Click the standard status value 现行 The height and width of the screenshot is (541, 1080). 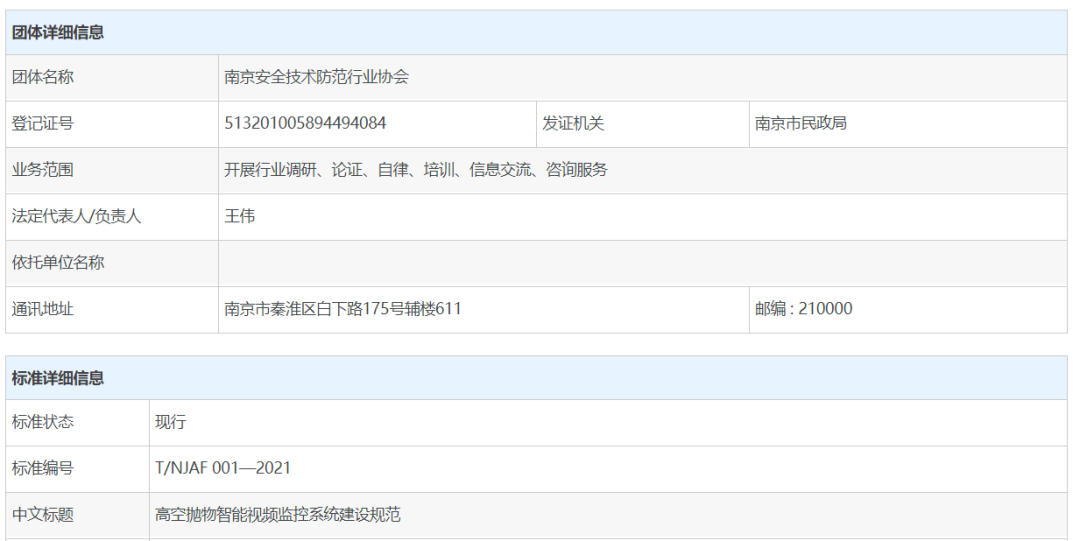tap(170, 422)
